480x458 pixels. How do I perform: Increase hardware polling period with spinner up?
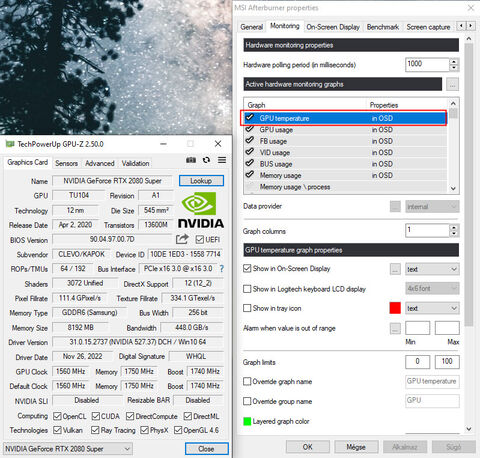click(454, 61)
